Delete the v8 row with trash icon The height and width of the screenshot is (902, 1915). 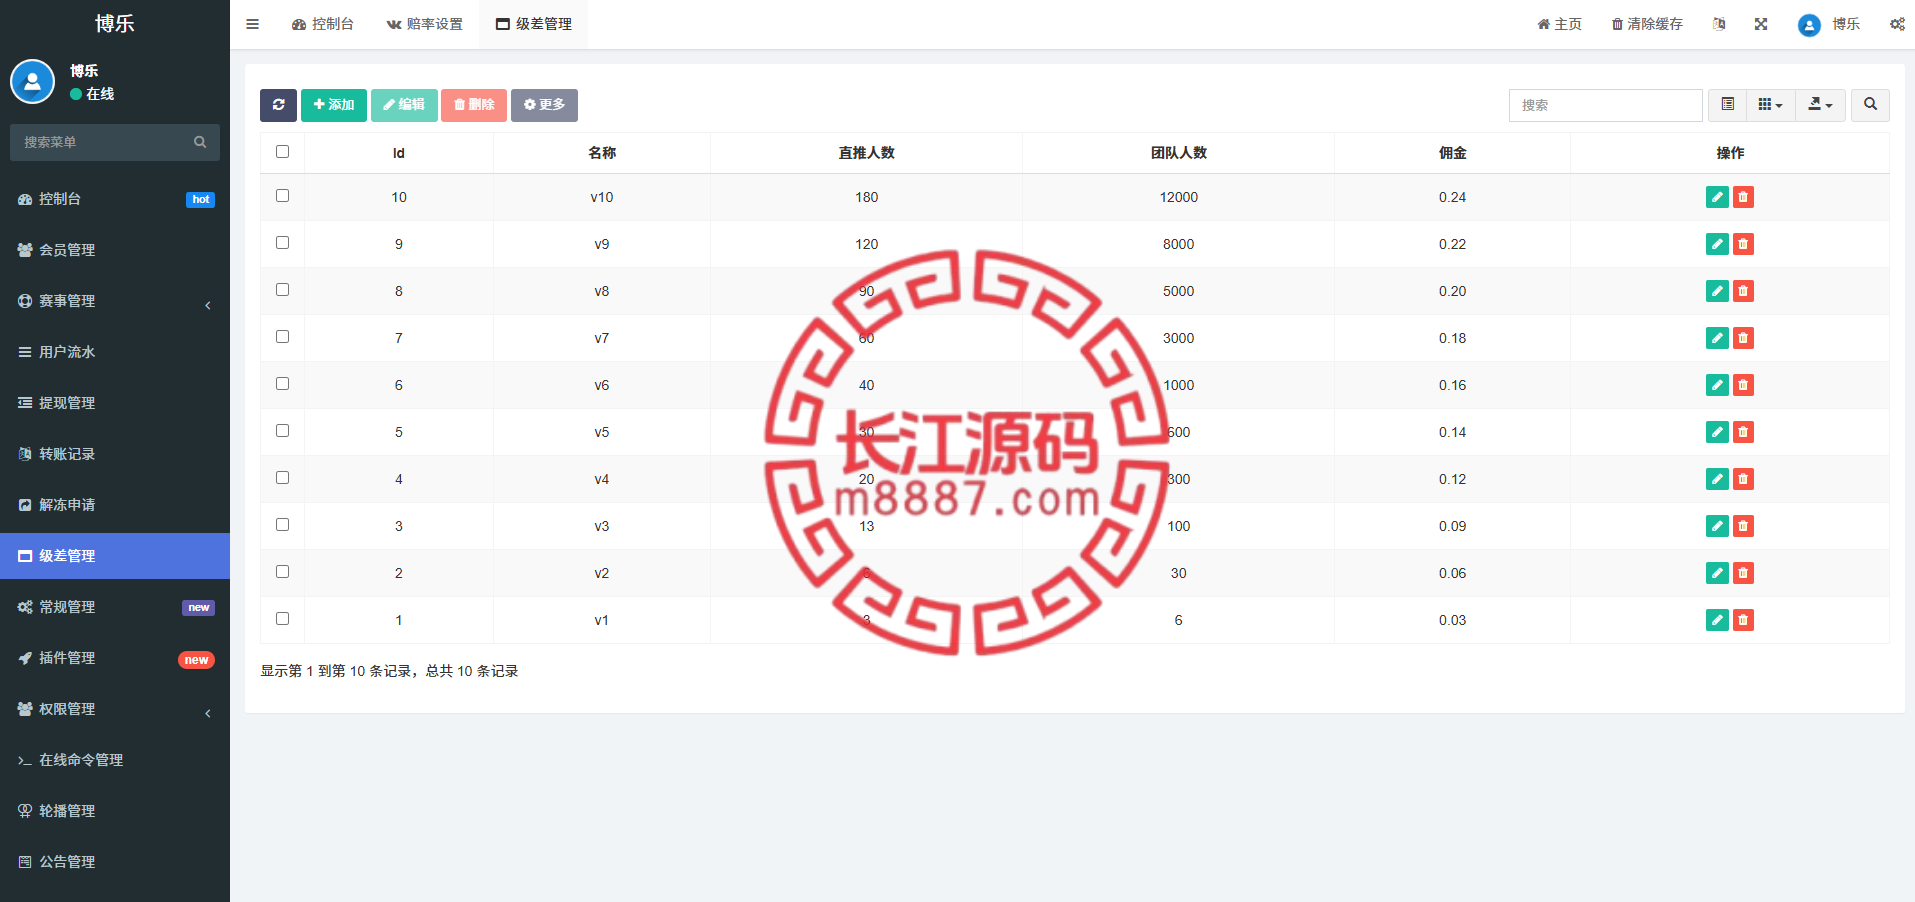pos(1743,291)
